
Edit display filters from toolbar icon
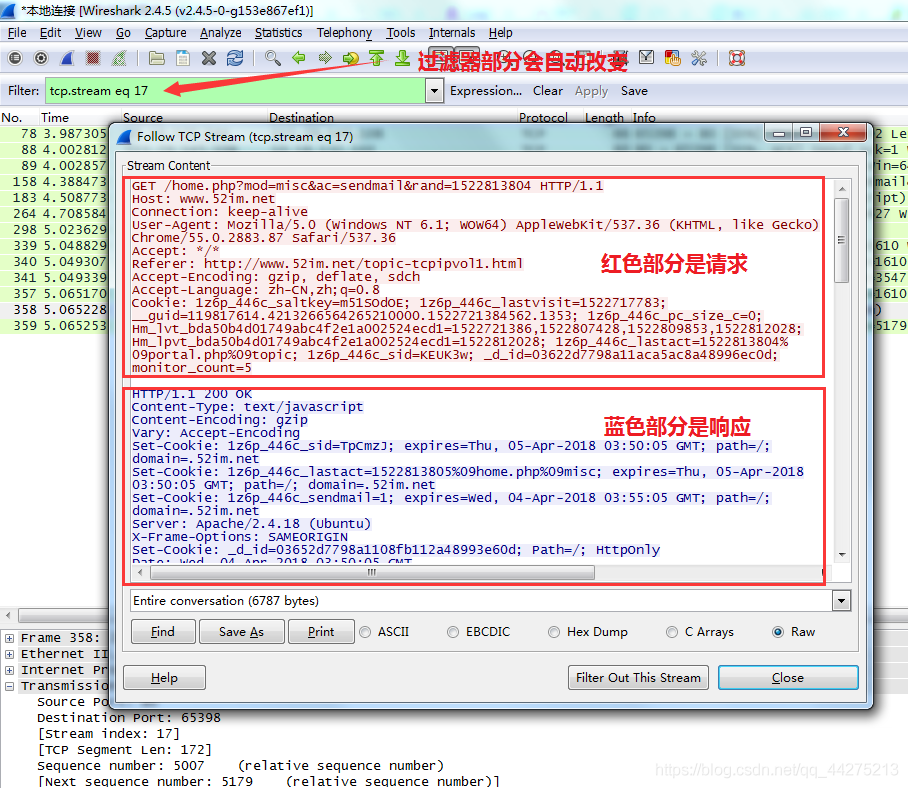click(x=647, y=58)
